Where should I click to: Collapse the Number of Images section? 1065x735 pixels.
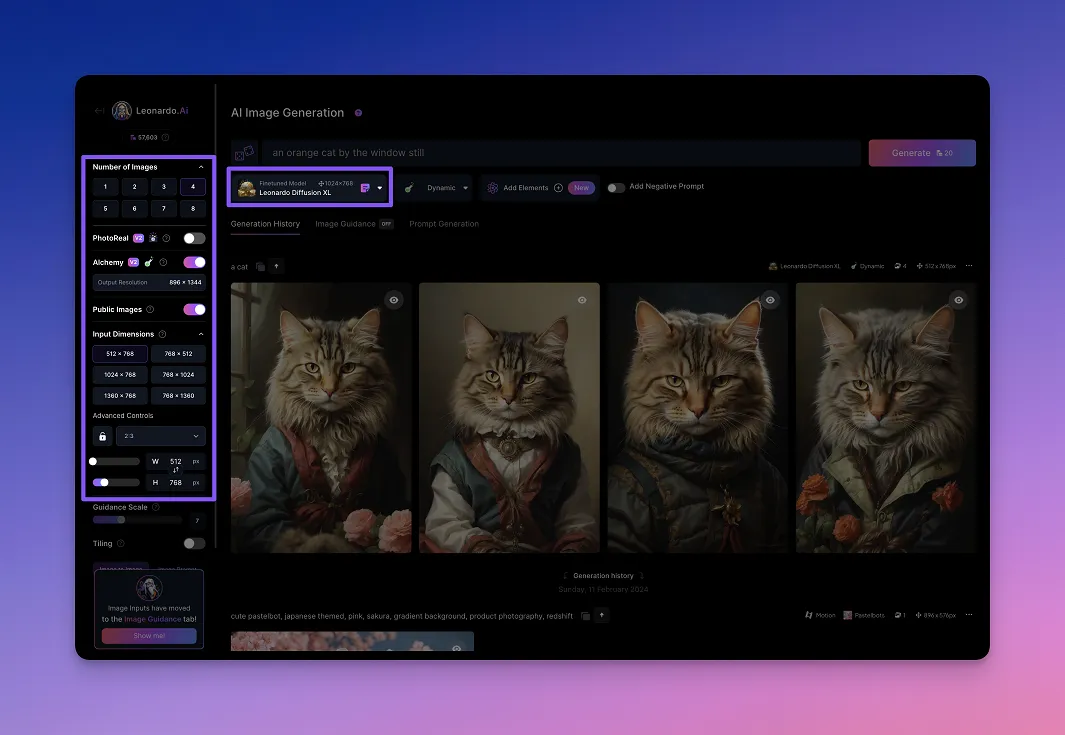pos(201,167)
